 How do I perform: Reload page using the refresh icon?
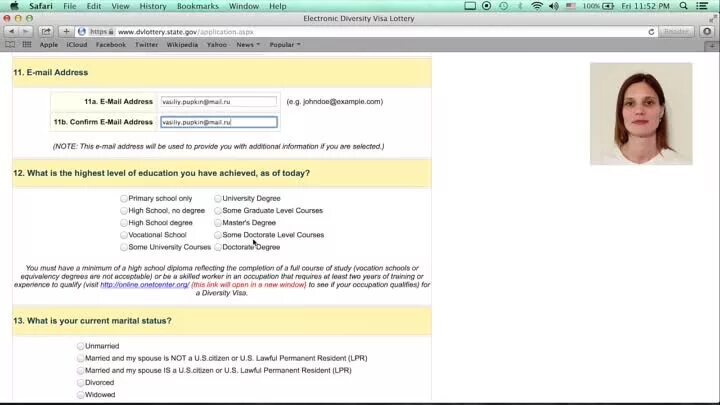651,32
